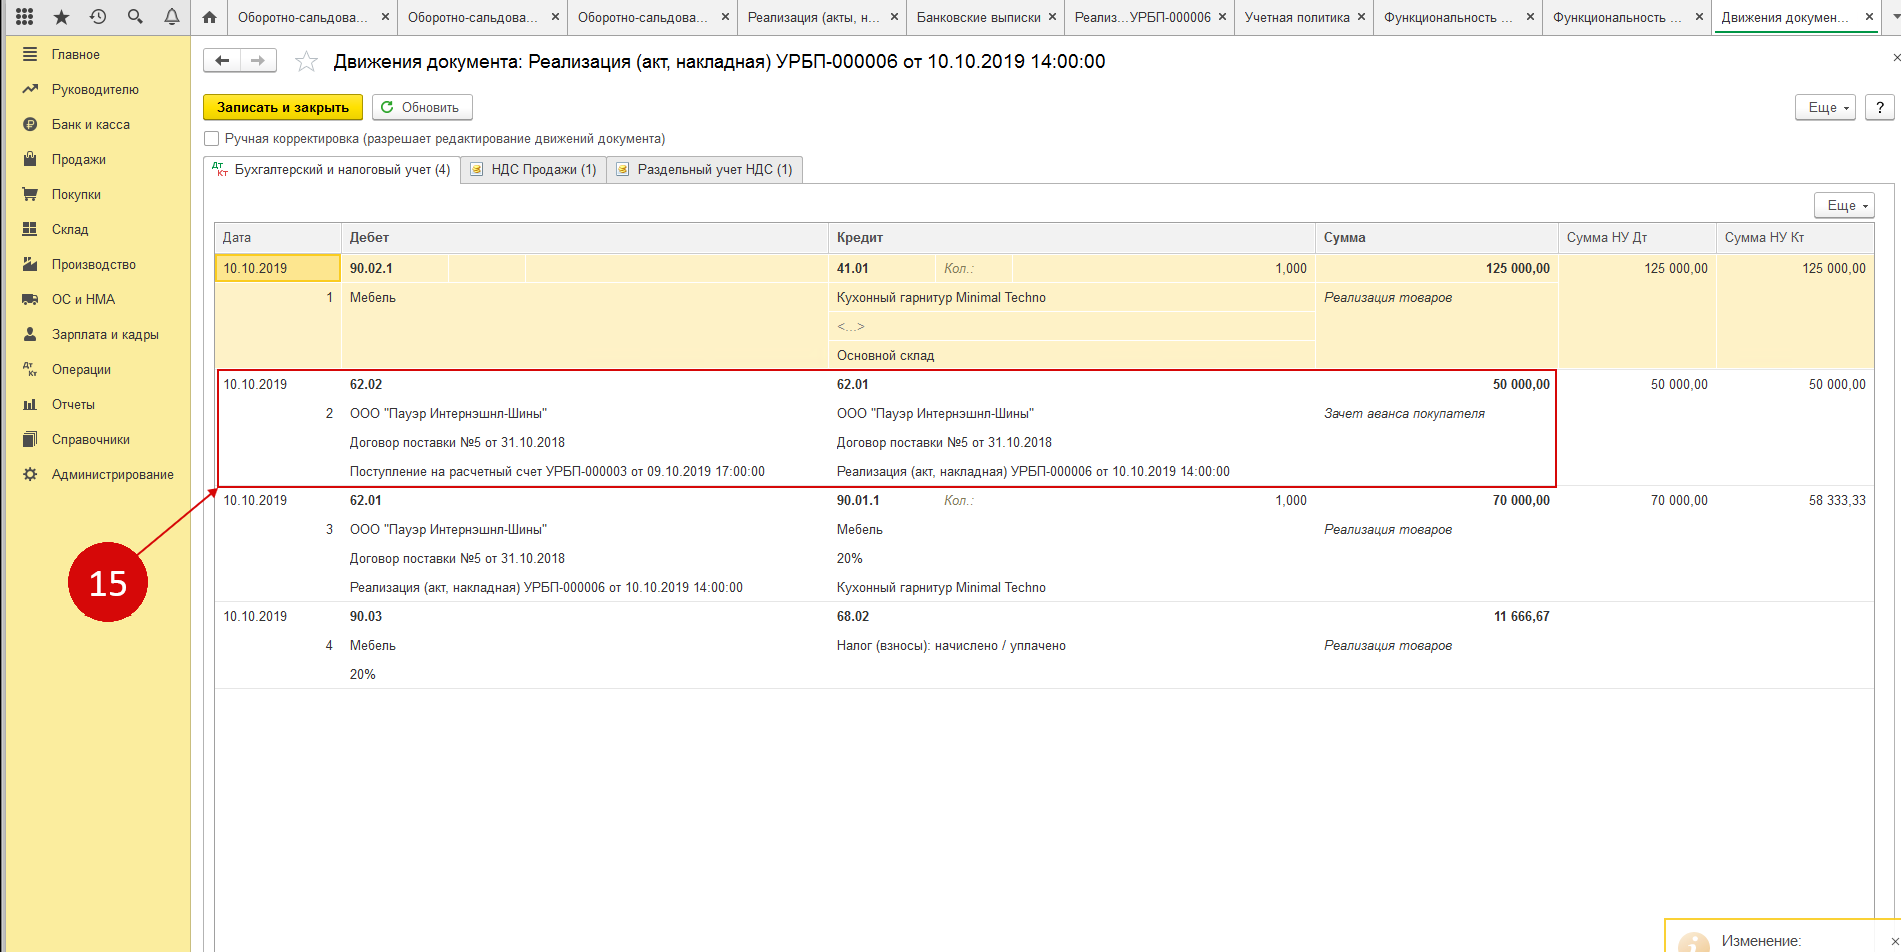Open the Справочники section

tap(91, 439)
